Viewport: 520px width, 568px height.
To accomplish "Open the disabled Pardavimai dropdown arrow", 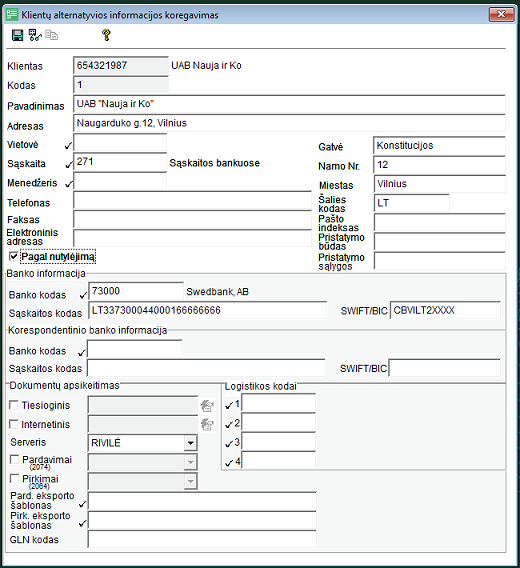I will [190, 462].
